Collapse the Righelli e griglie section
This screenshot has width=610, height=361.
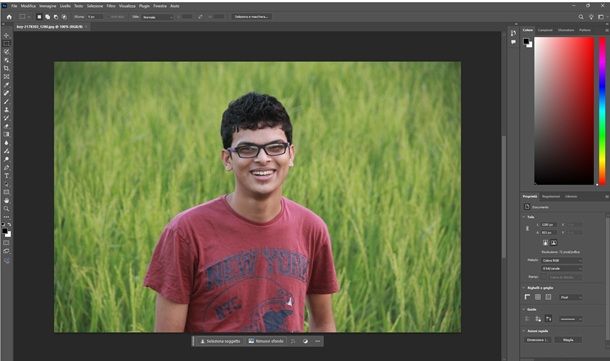coord(524,288)
